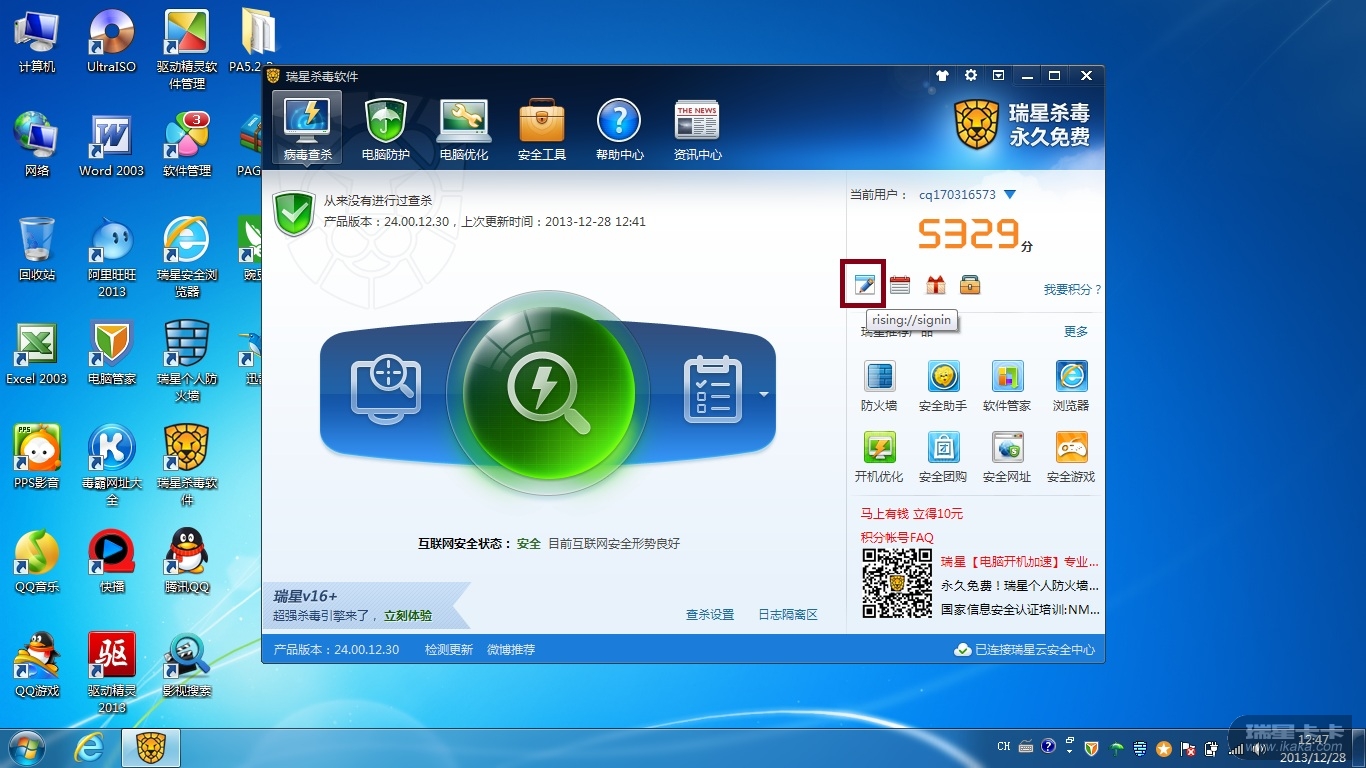
Task: Click 检测更新 to check for updates
Action: point(449,650)
